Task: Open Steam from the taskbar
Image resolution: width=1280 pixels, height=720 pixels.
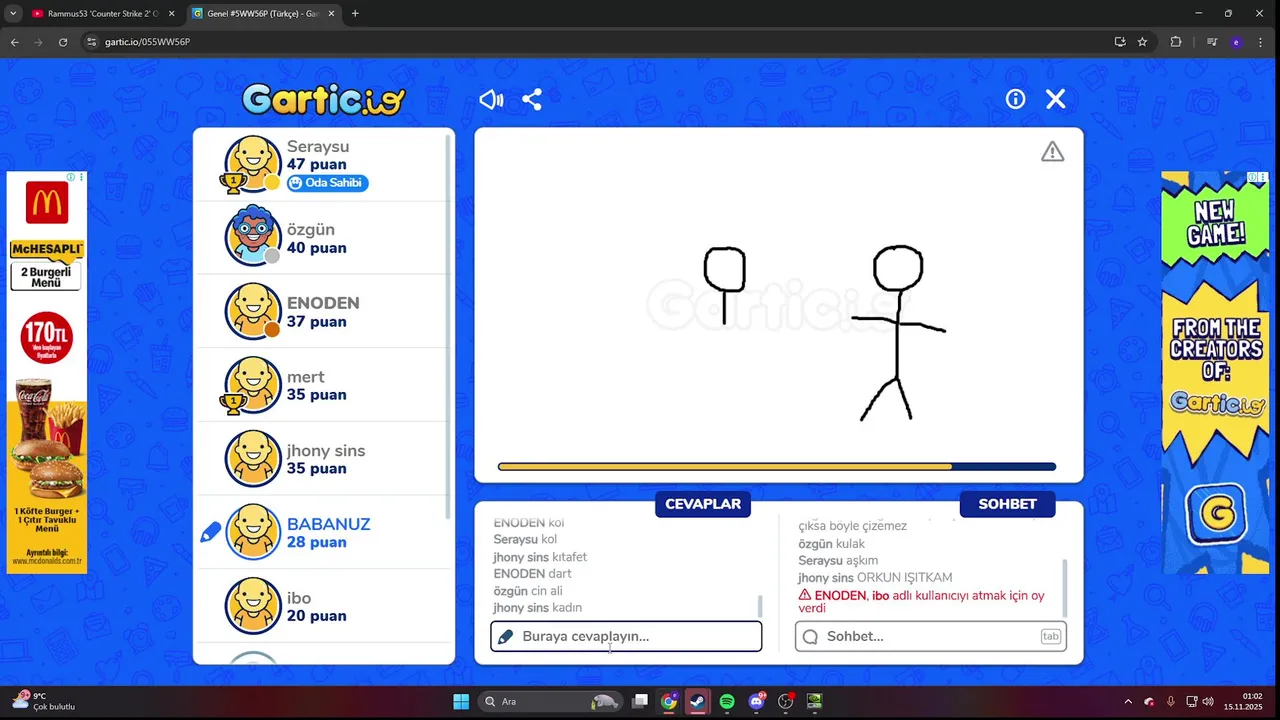Action: 698,701
